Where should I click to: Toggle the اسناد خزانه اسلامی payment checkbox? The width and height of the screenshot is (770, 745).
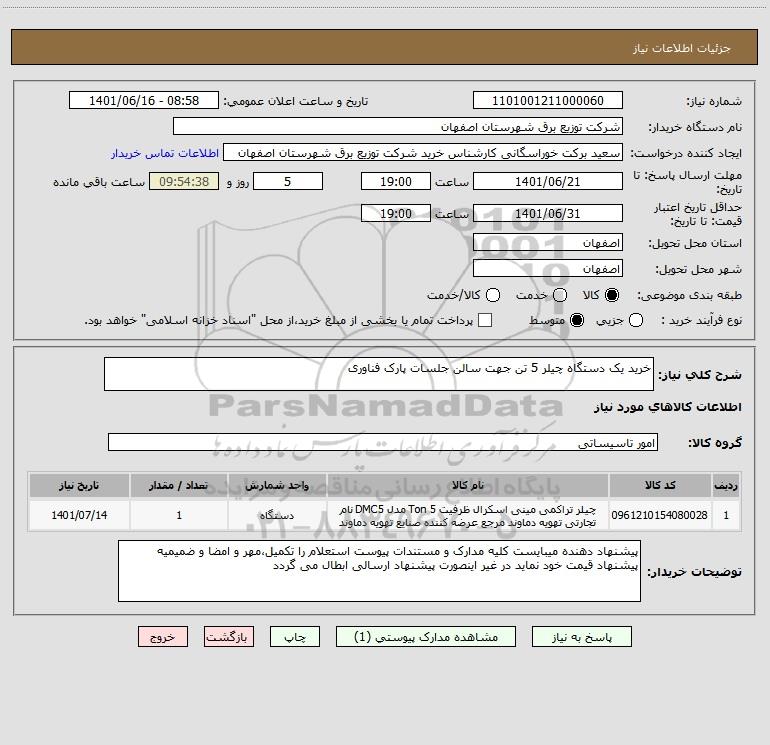pos(485,320)
